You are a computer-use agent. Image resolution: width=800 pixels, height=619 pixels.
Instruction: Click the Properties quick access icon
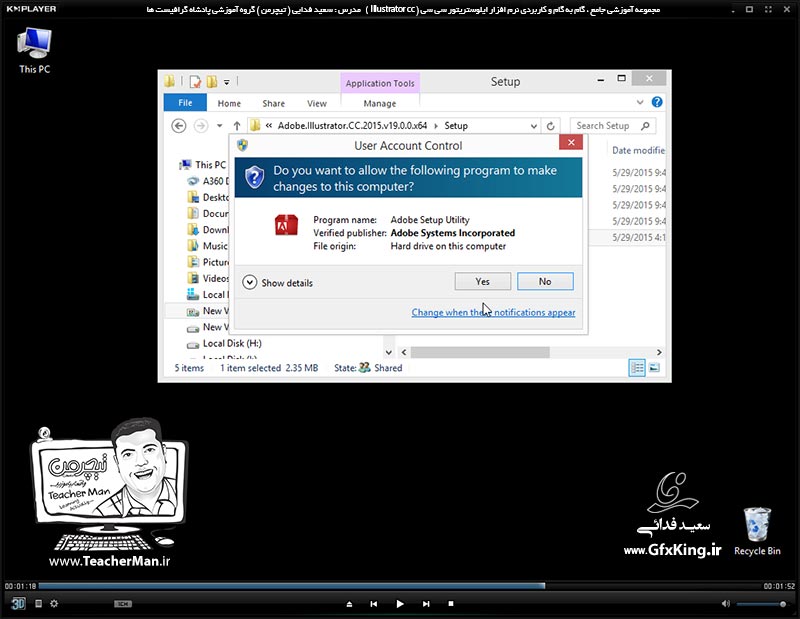(x=195, y=82)
